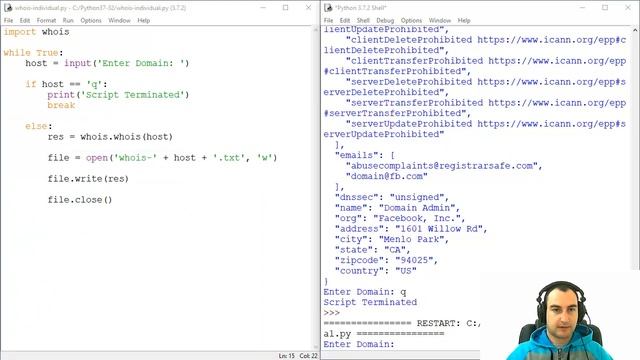Maximize the whois-individual.py editor window
Viewport: 640px width, 360px height.
pyautogui.click(x=286, y=8)
